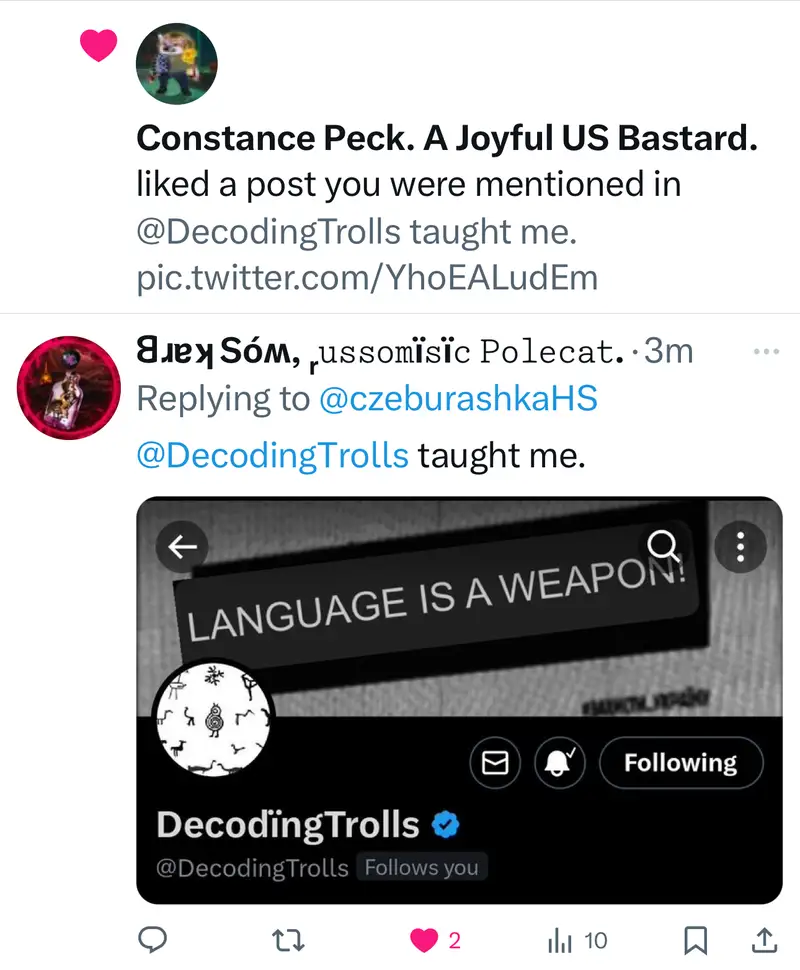Unlike the post with 2 likes

[x=426, y=939]
